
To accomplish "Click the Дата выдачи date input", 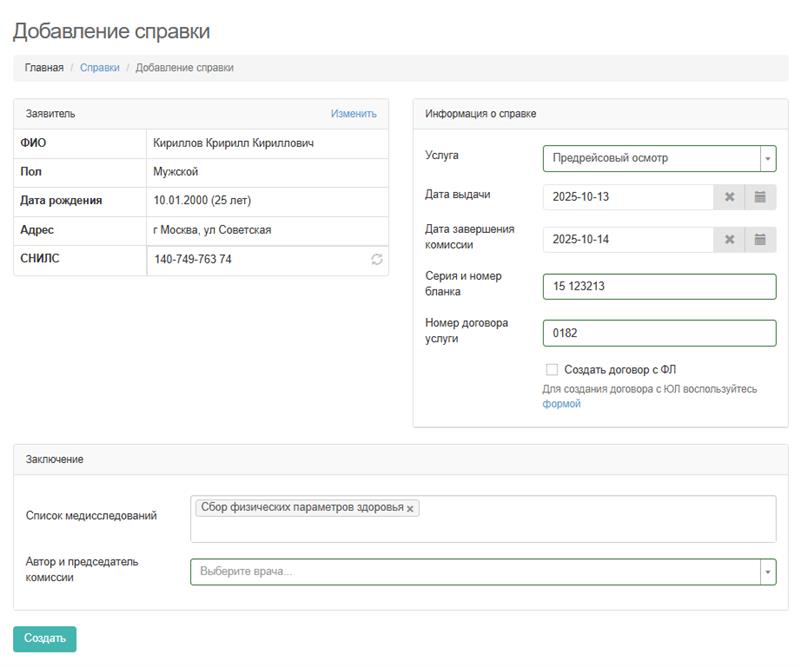I will click(x=627, y=197).
